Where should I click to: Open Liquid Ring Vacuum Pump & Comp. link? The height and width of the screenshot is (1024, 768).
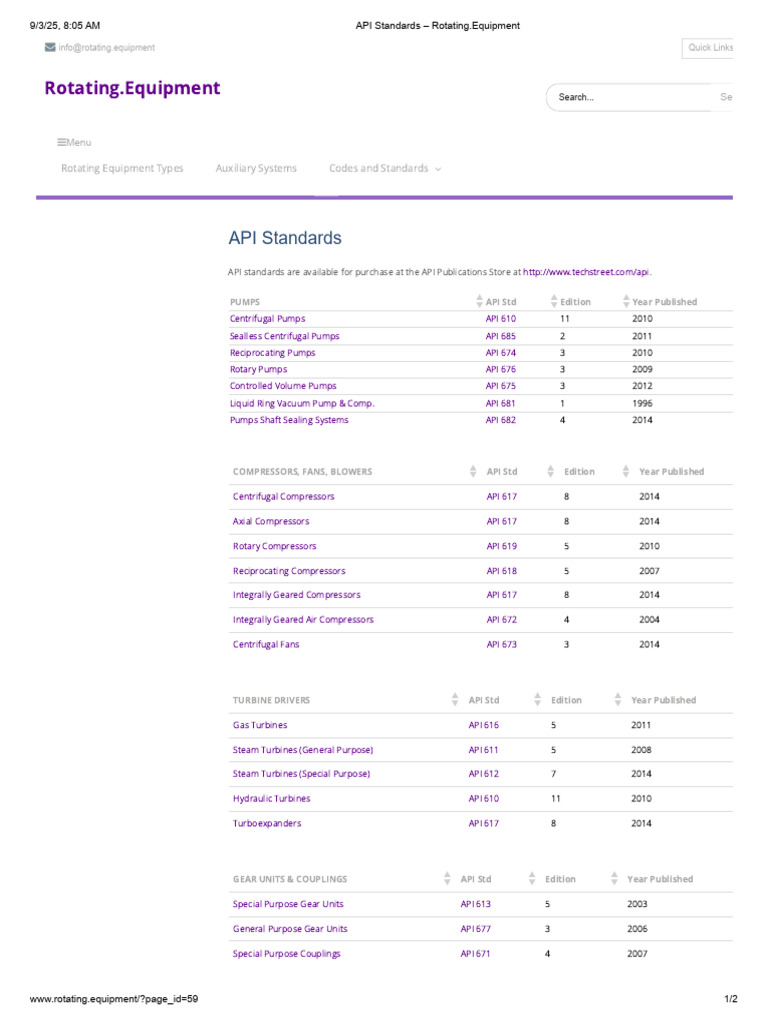point(302,404)
